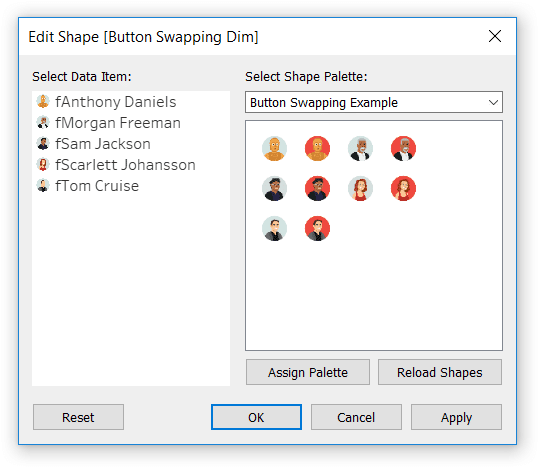Choose the red-background bearded older man shape
This screenshot has height=471, width=539.
[x=403, y=149]
